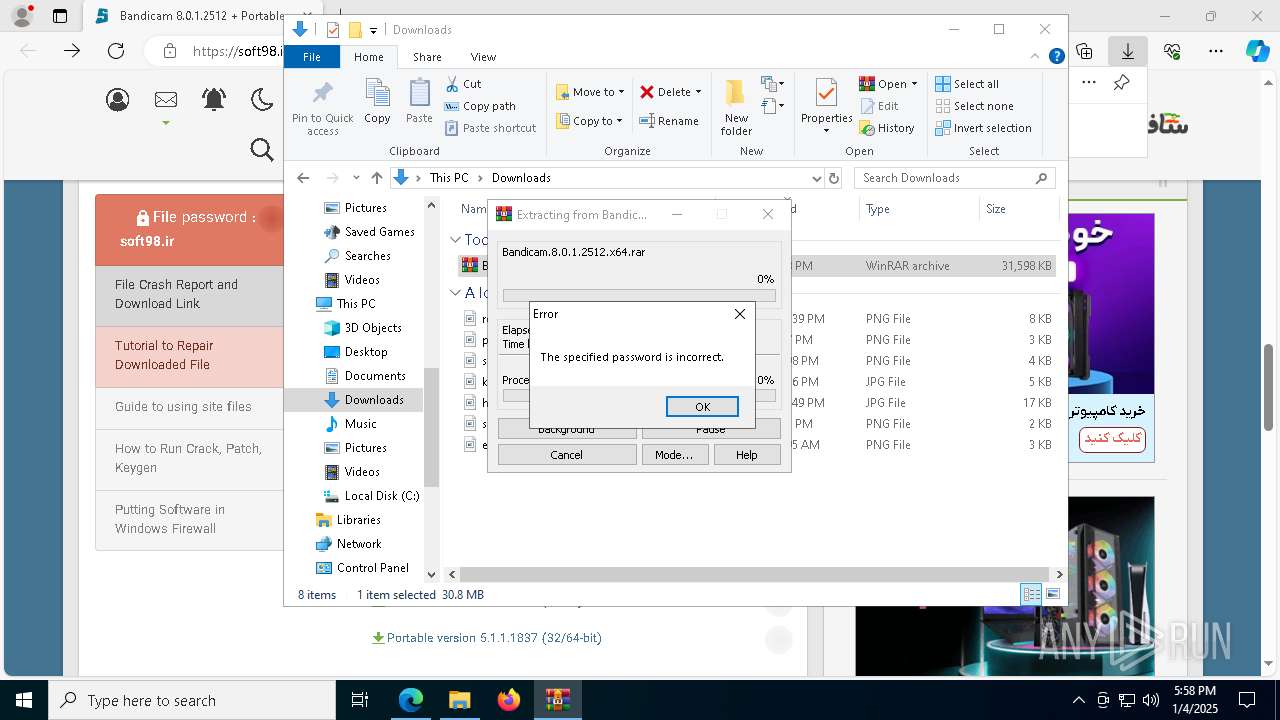Switch to the View ribbon tab
Image resolution: width=1280 pixels, height=720 pixels.
pos(483,57)
